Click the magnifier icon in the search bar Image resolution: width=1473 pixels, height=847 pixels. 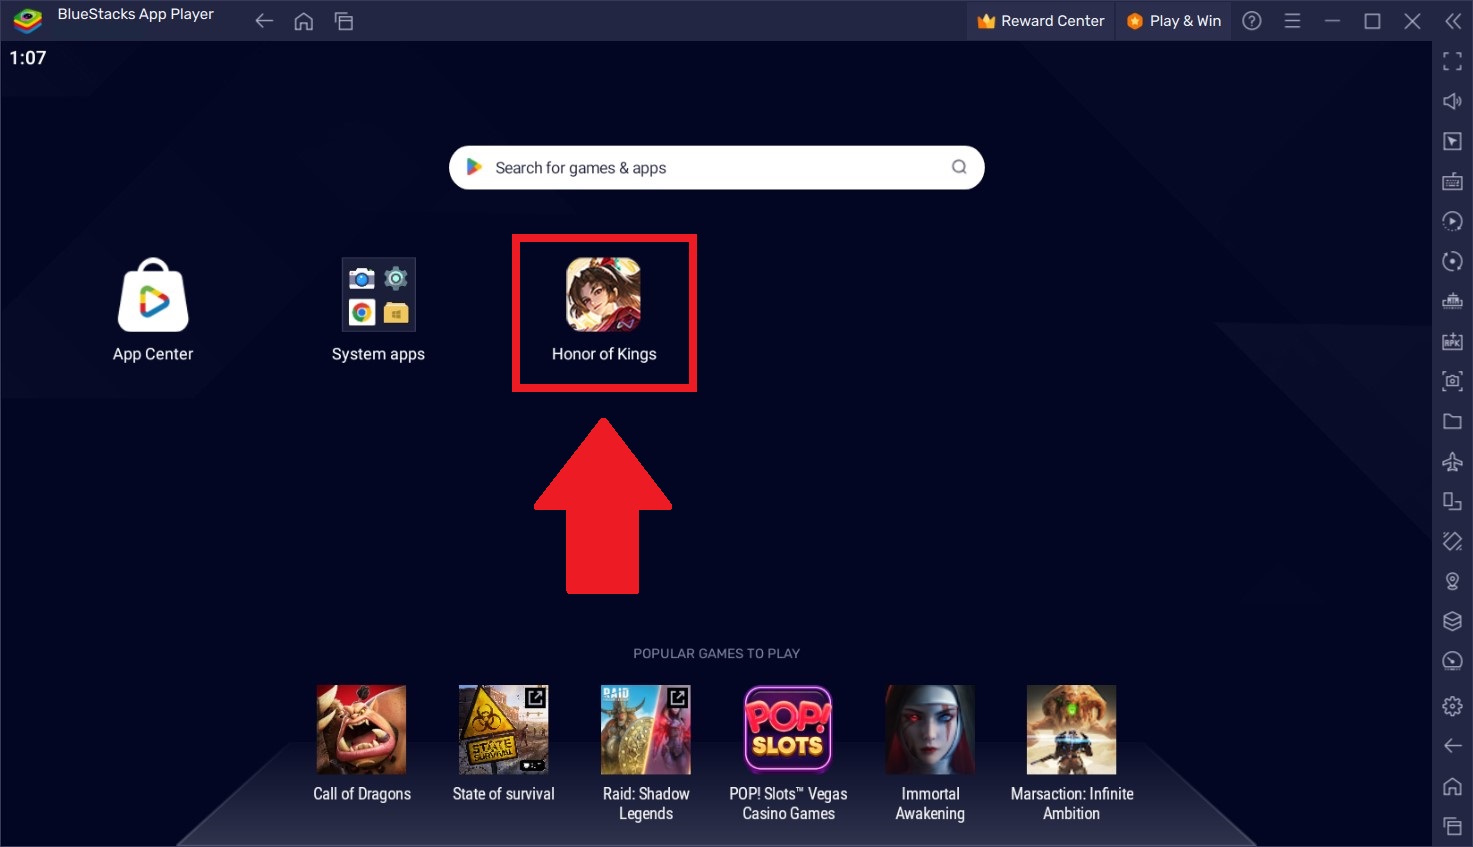[959, 167]
